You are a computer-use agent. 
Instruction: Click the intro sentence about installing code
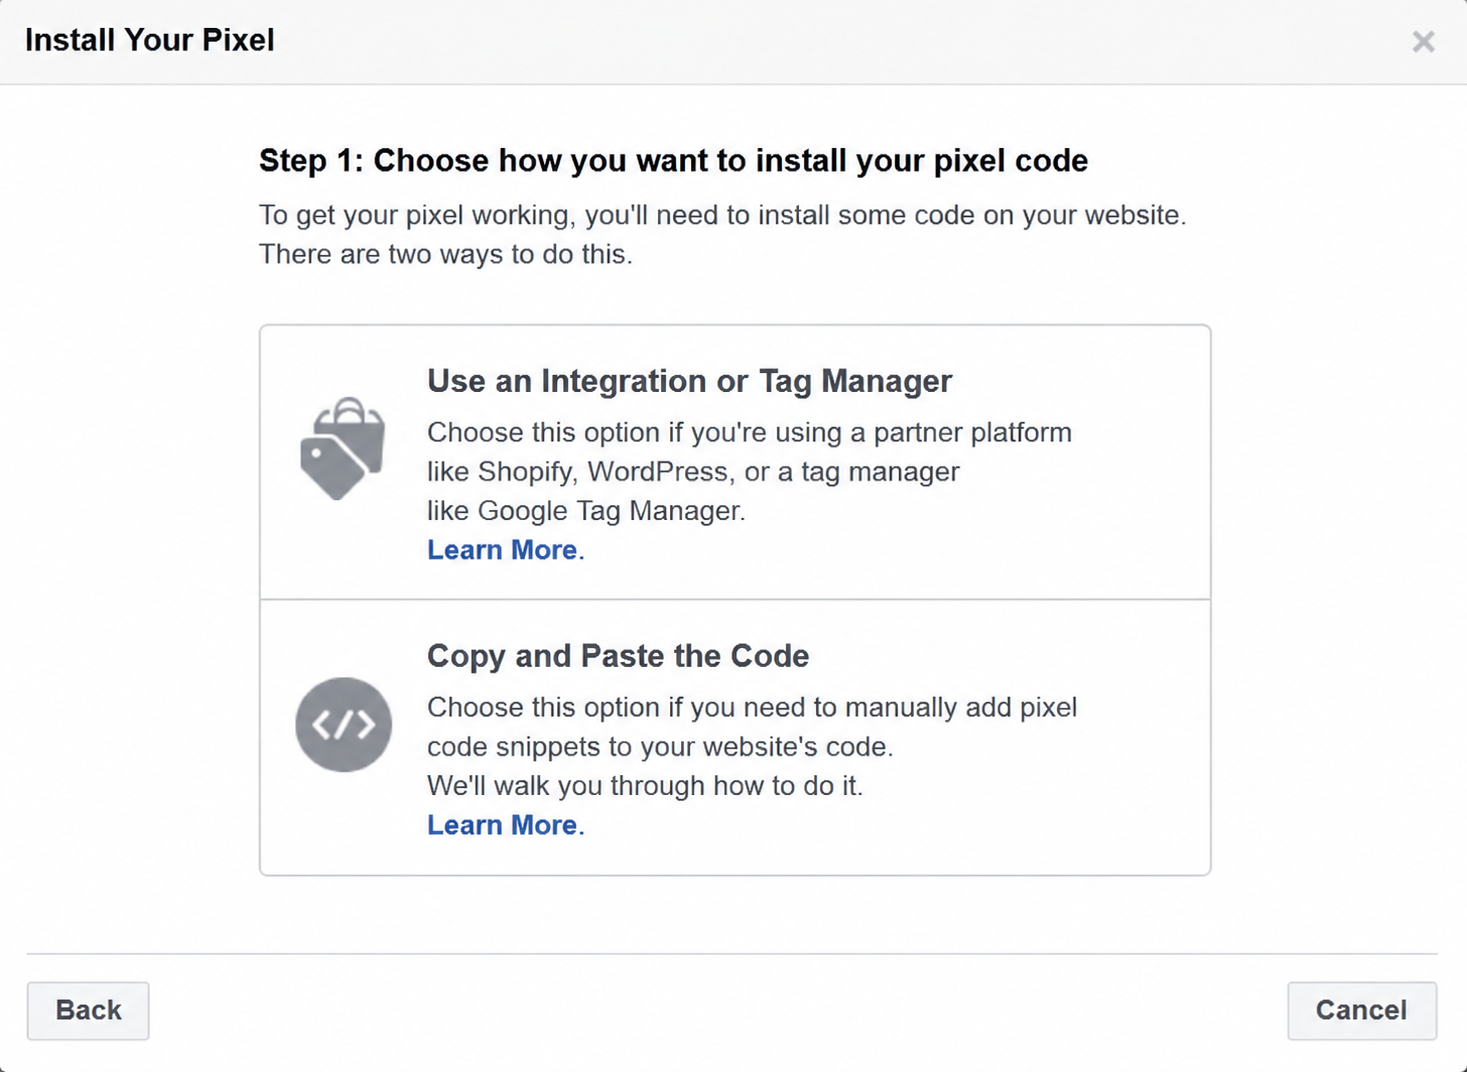(x=722, y=216)
